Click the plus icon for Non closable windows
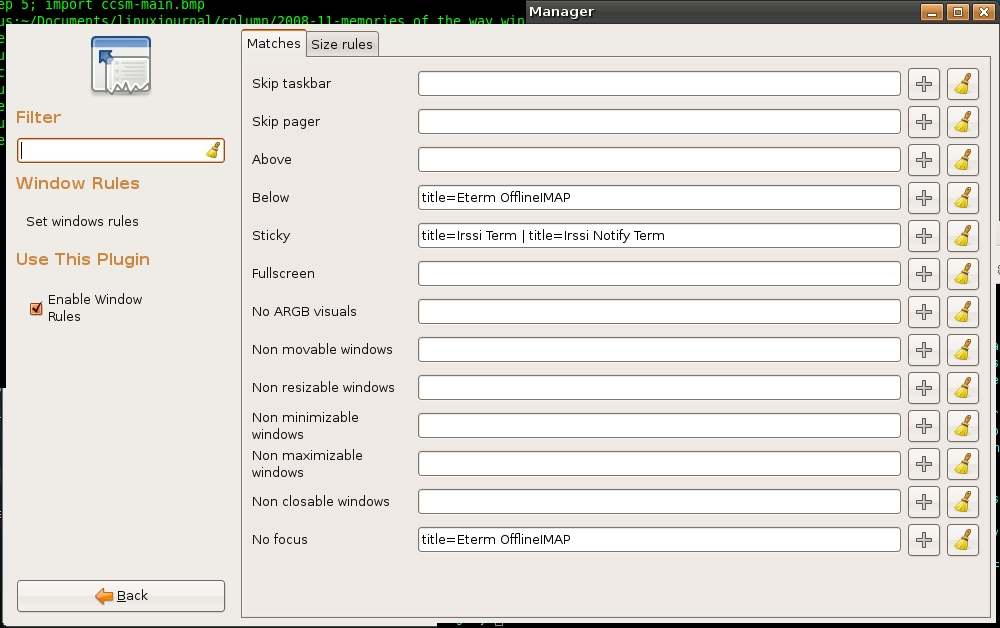 pos(924,502)
